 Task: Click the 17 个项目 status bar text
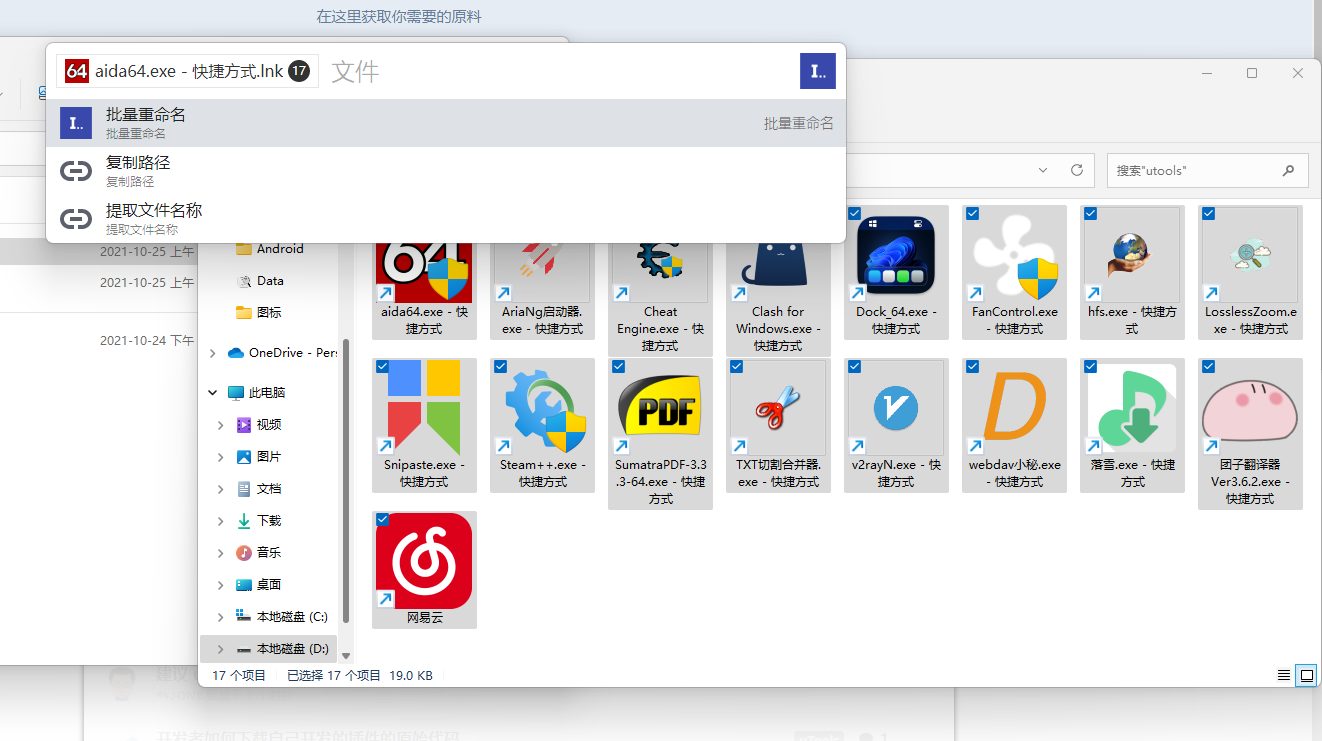[239, 676]
